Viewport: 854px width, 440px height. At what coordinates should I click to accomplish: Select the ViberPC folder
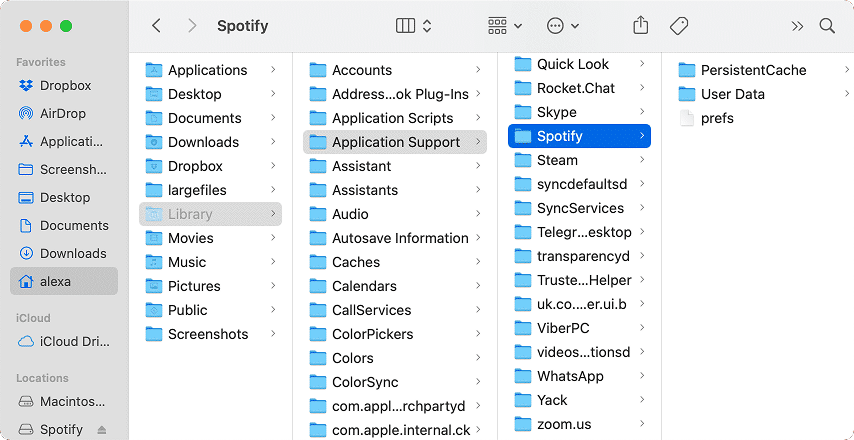pos(579,328)
